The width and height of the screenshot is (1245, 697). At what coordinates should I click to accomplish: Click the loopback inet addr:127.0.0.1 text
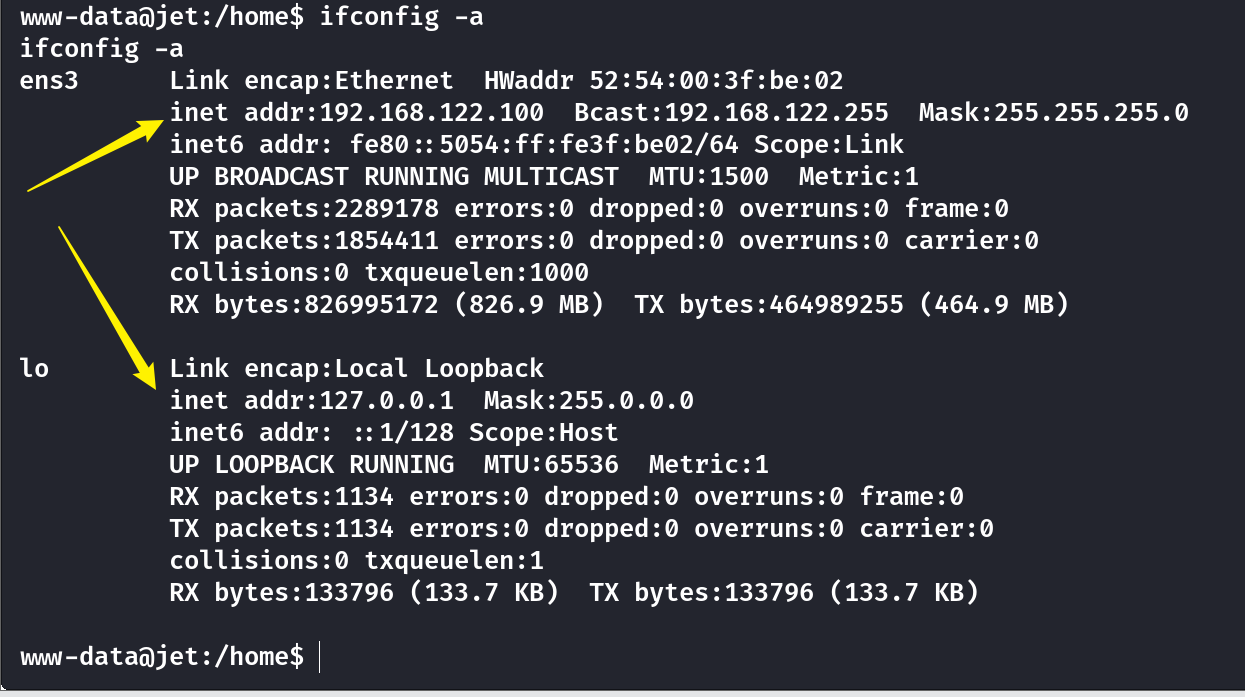tap(312, 401)
